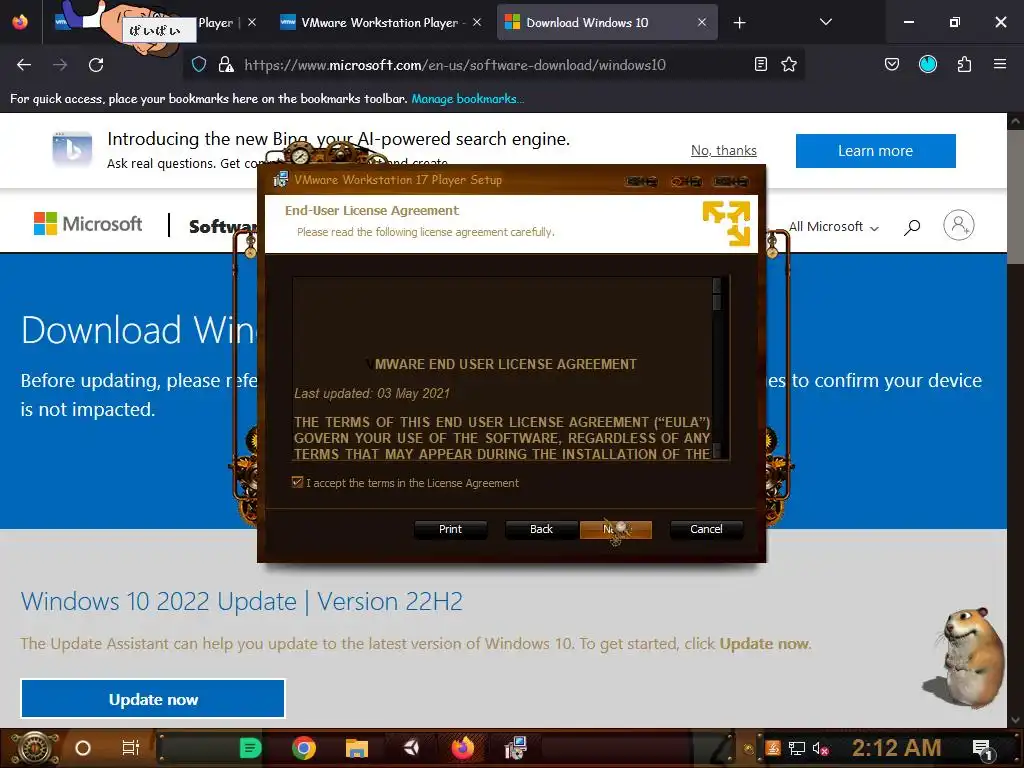
Task: Open Firefox account avatar icon
Action: click(928, 64)
